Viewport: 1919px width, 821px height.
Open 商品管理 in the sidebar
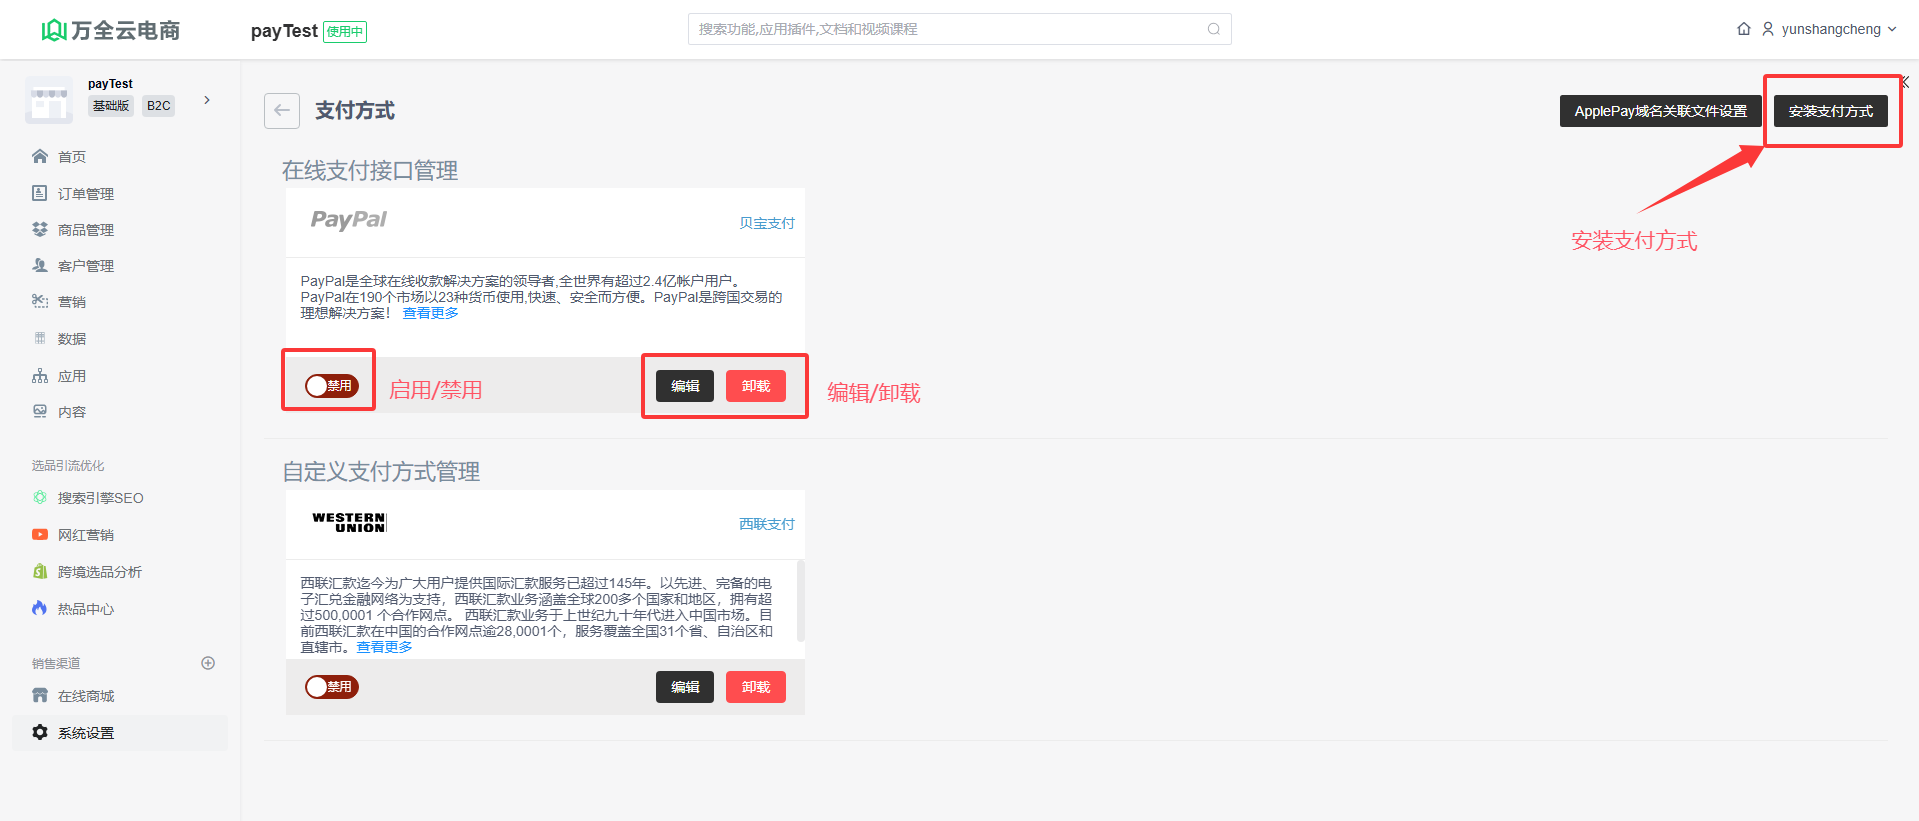pyautogui.click(x=85, y=230)
